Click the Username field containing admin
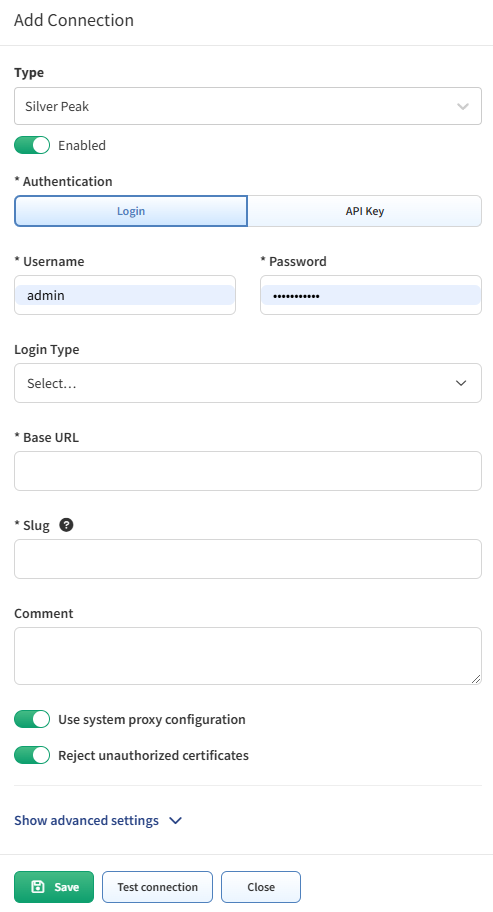 [125, 295]
